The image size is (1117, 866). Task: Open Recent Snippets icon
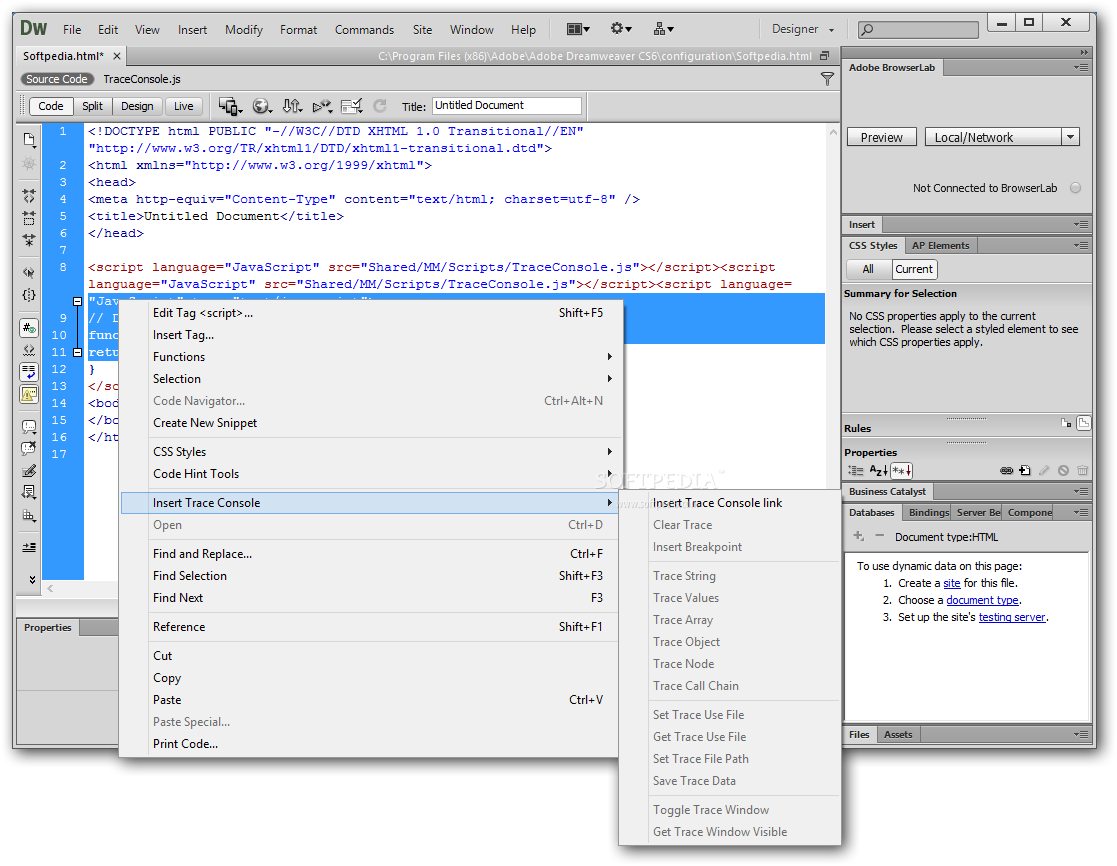click(28, 492)
